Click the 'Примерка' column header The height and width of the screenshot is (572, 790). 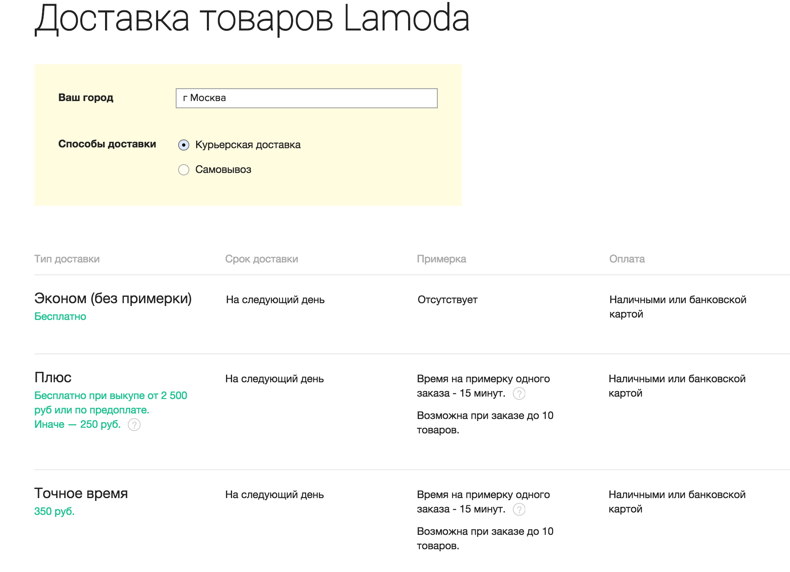click(441, 259)
